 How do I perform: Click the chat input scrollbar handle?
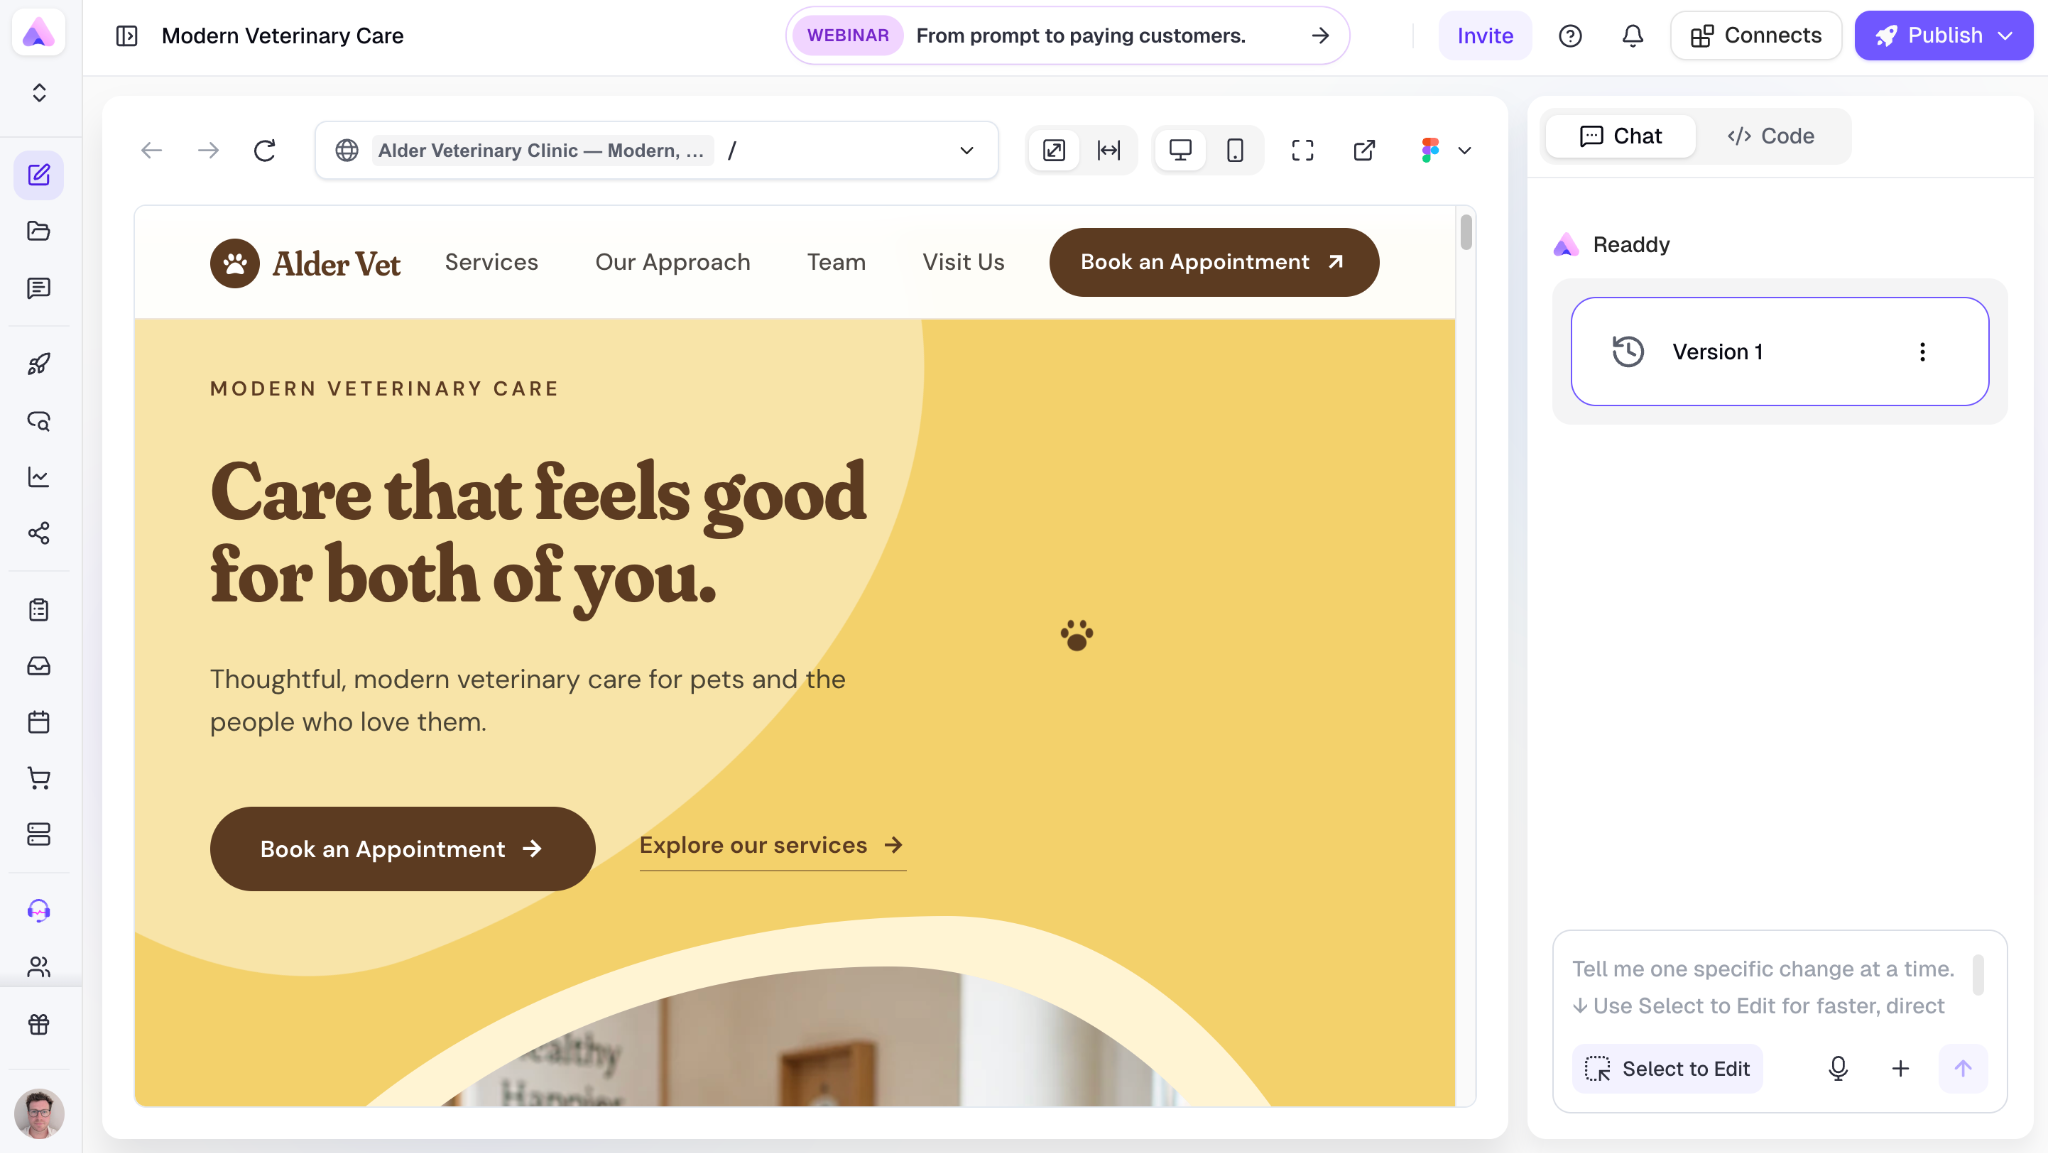pos(1978,975)
